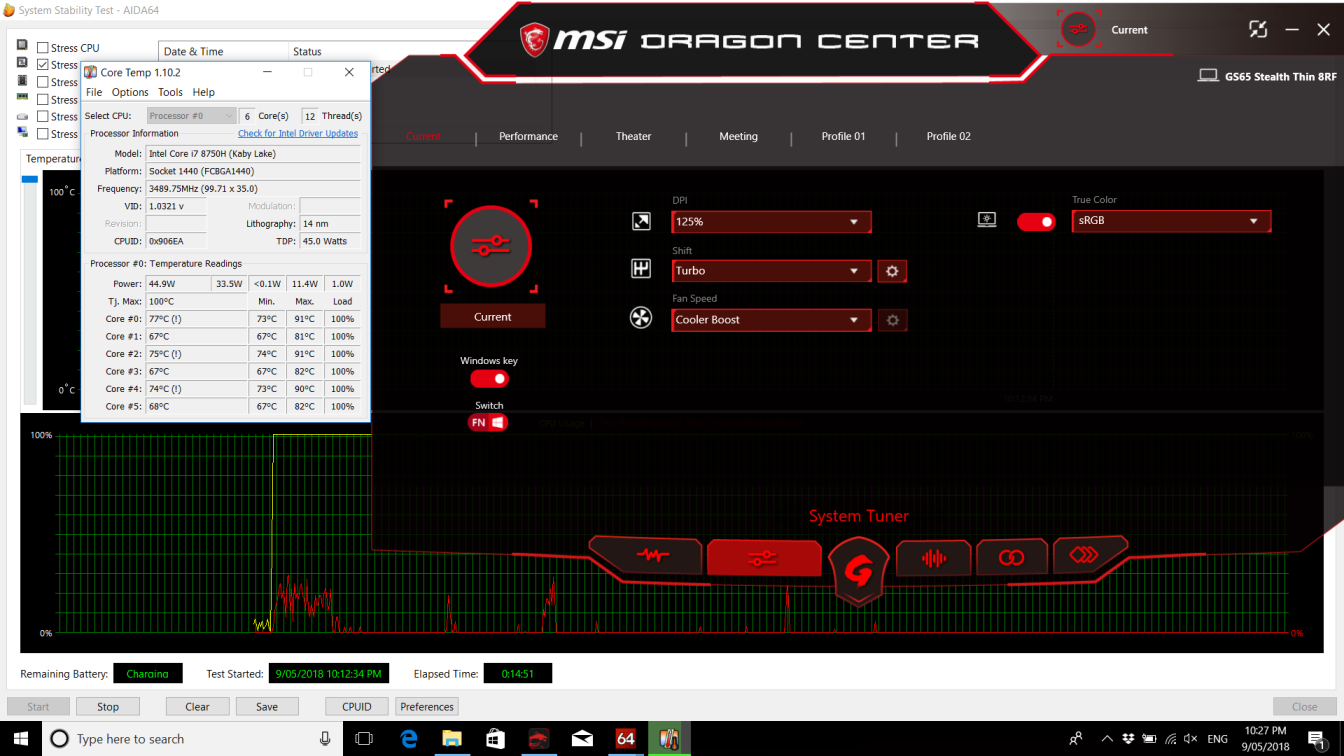Click the red dragon G shield emblem
The image size is (1344, 756).
coord(859,571)
